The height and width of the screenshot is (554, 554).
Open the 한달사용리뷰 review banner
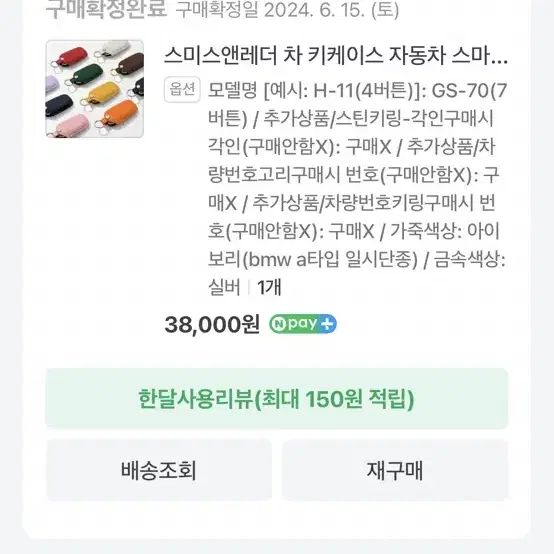point(277,399)
